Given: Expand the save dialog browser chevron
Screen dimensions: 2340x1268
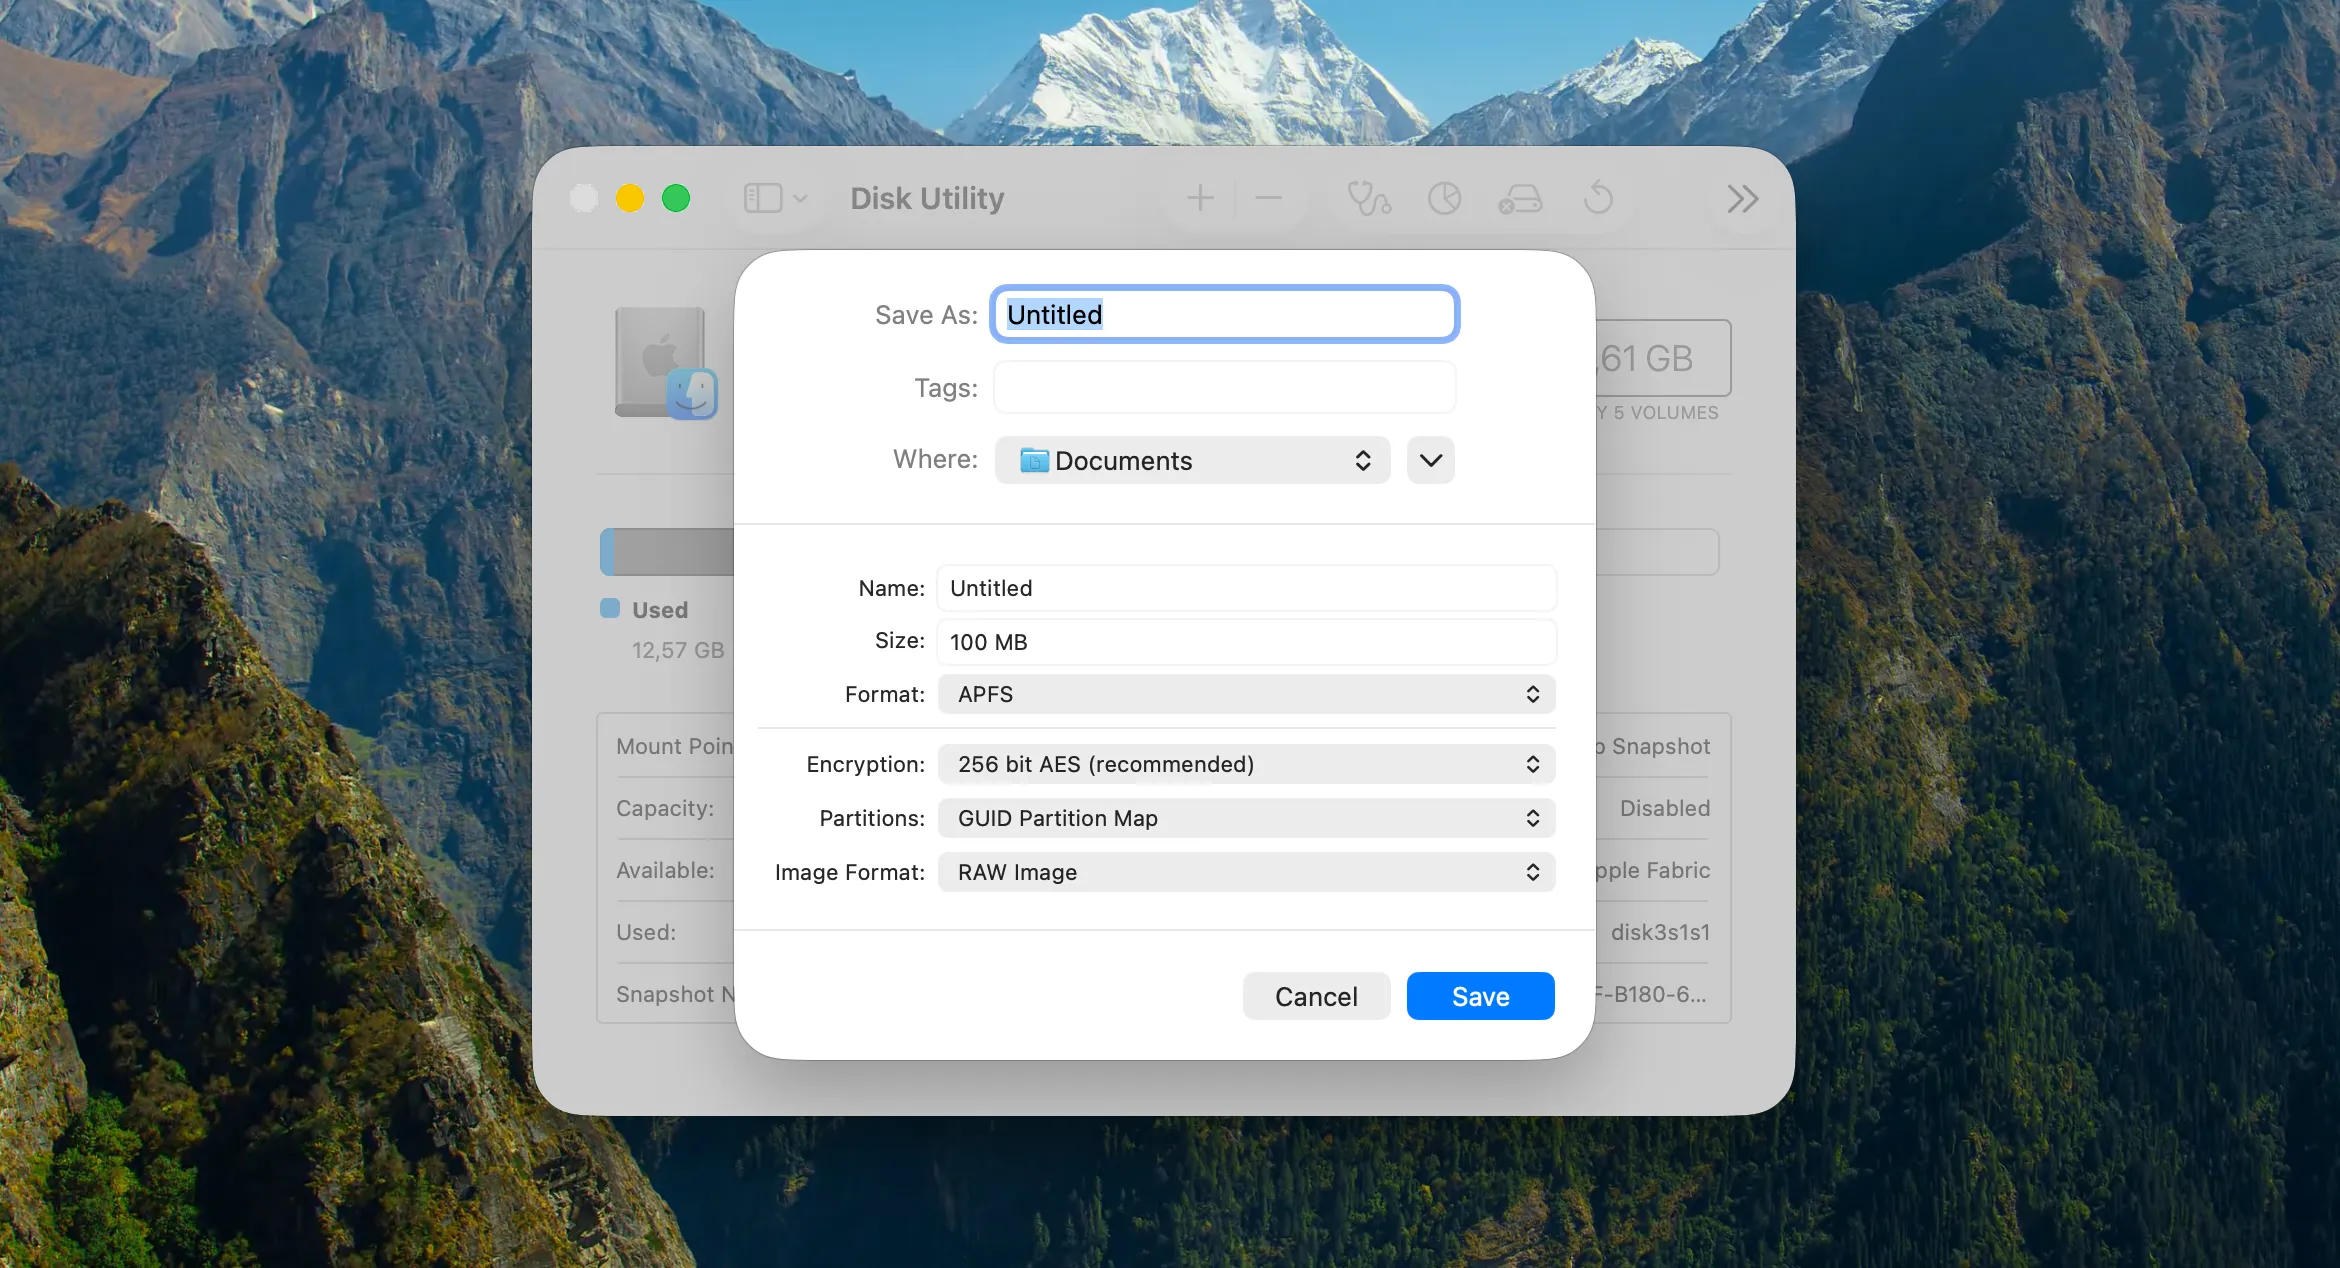Looking at the screenshot, I should click(1431, 460).
